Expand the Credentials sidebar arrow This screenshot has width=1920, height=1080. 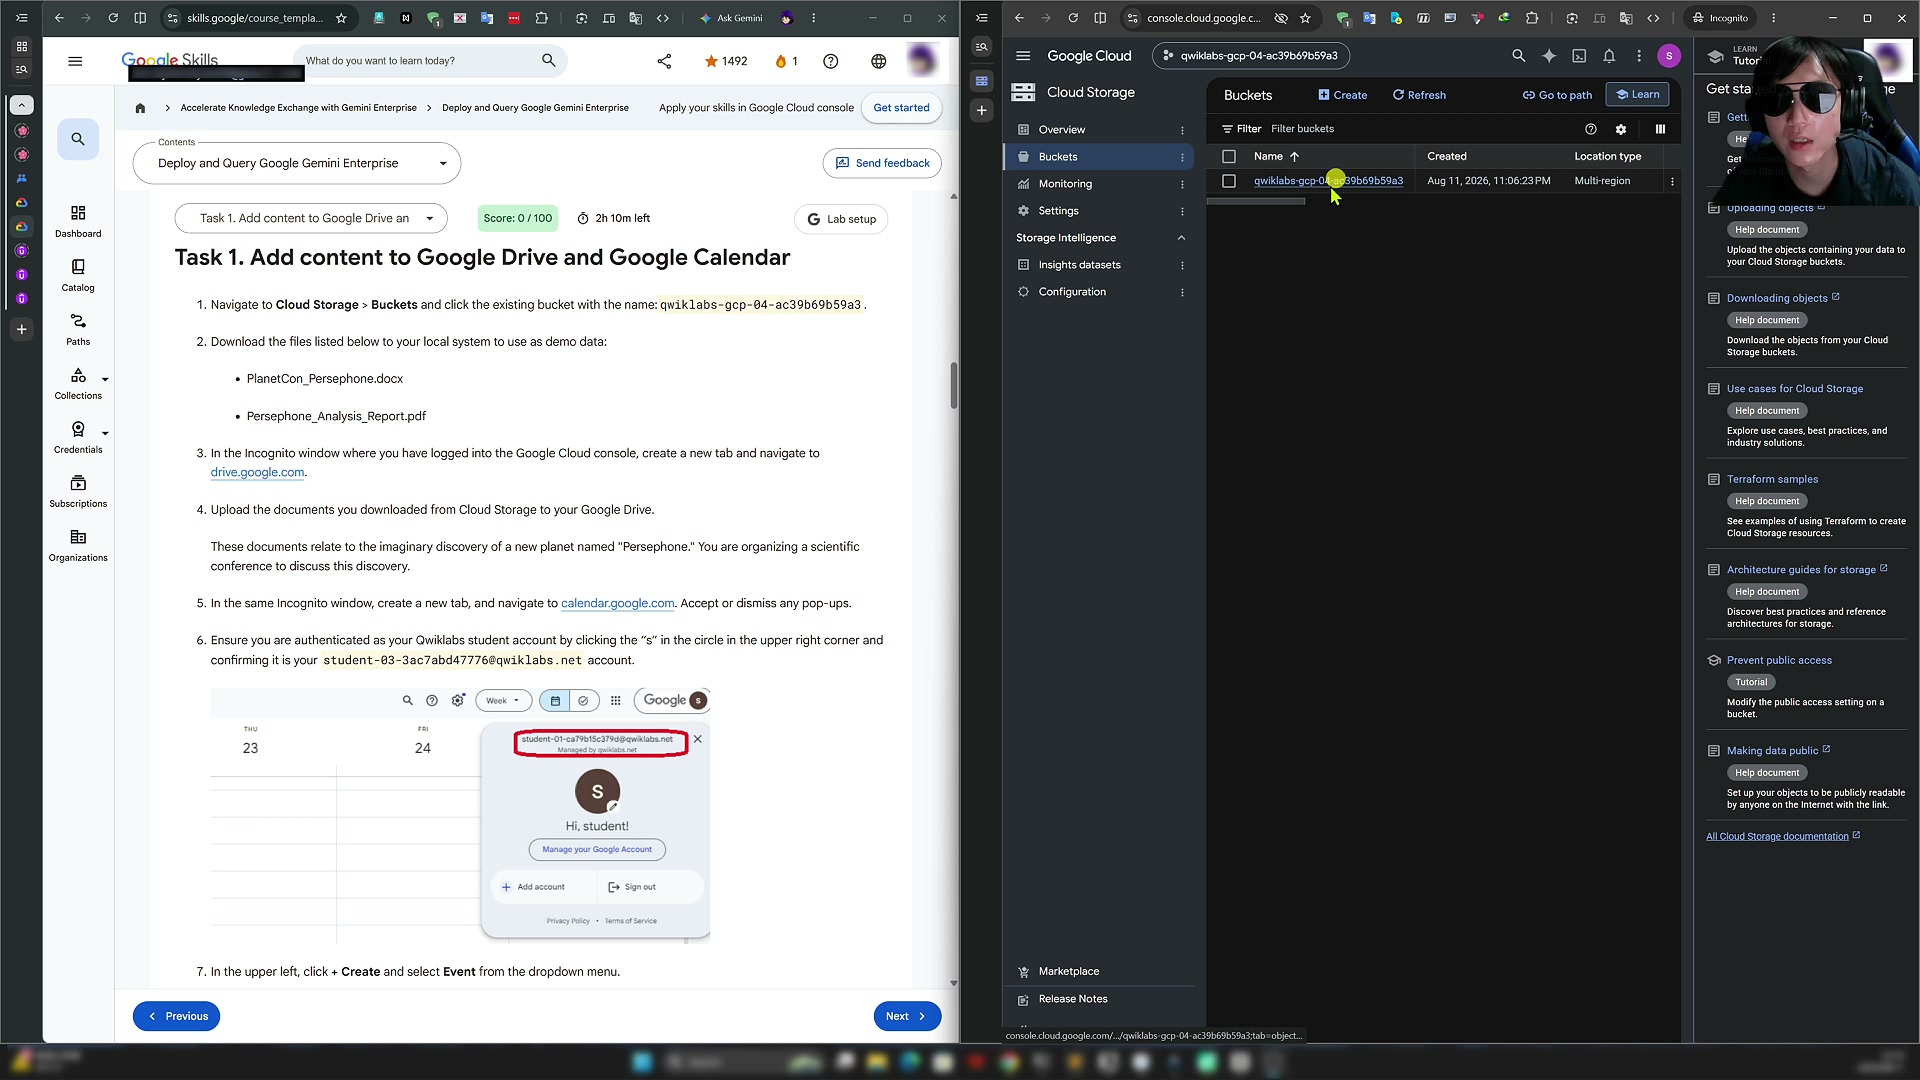click(x=105, y=433)
